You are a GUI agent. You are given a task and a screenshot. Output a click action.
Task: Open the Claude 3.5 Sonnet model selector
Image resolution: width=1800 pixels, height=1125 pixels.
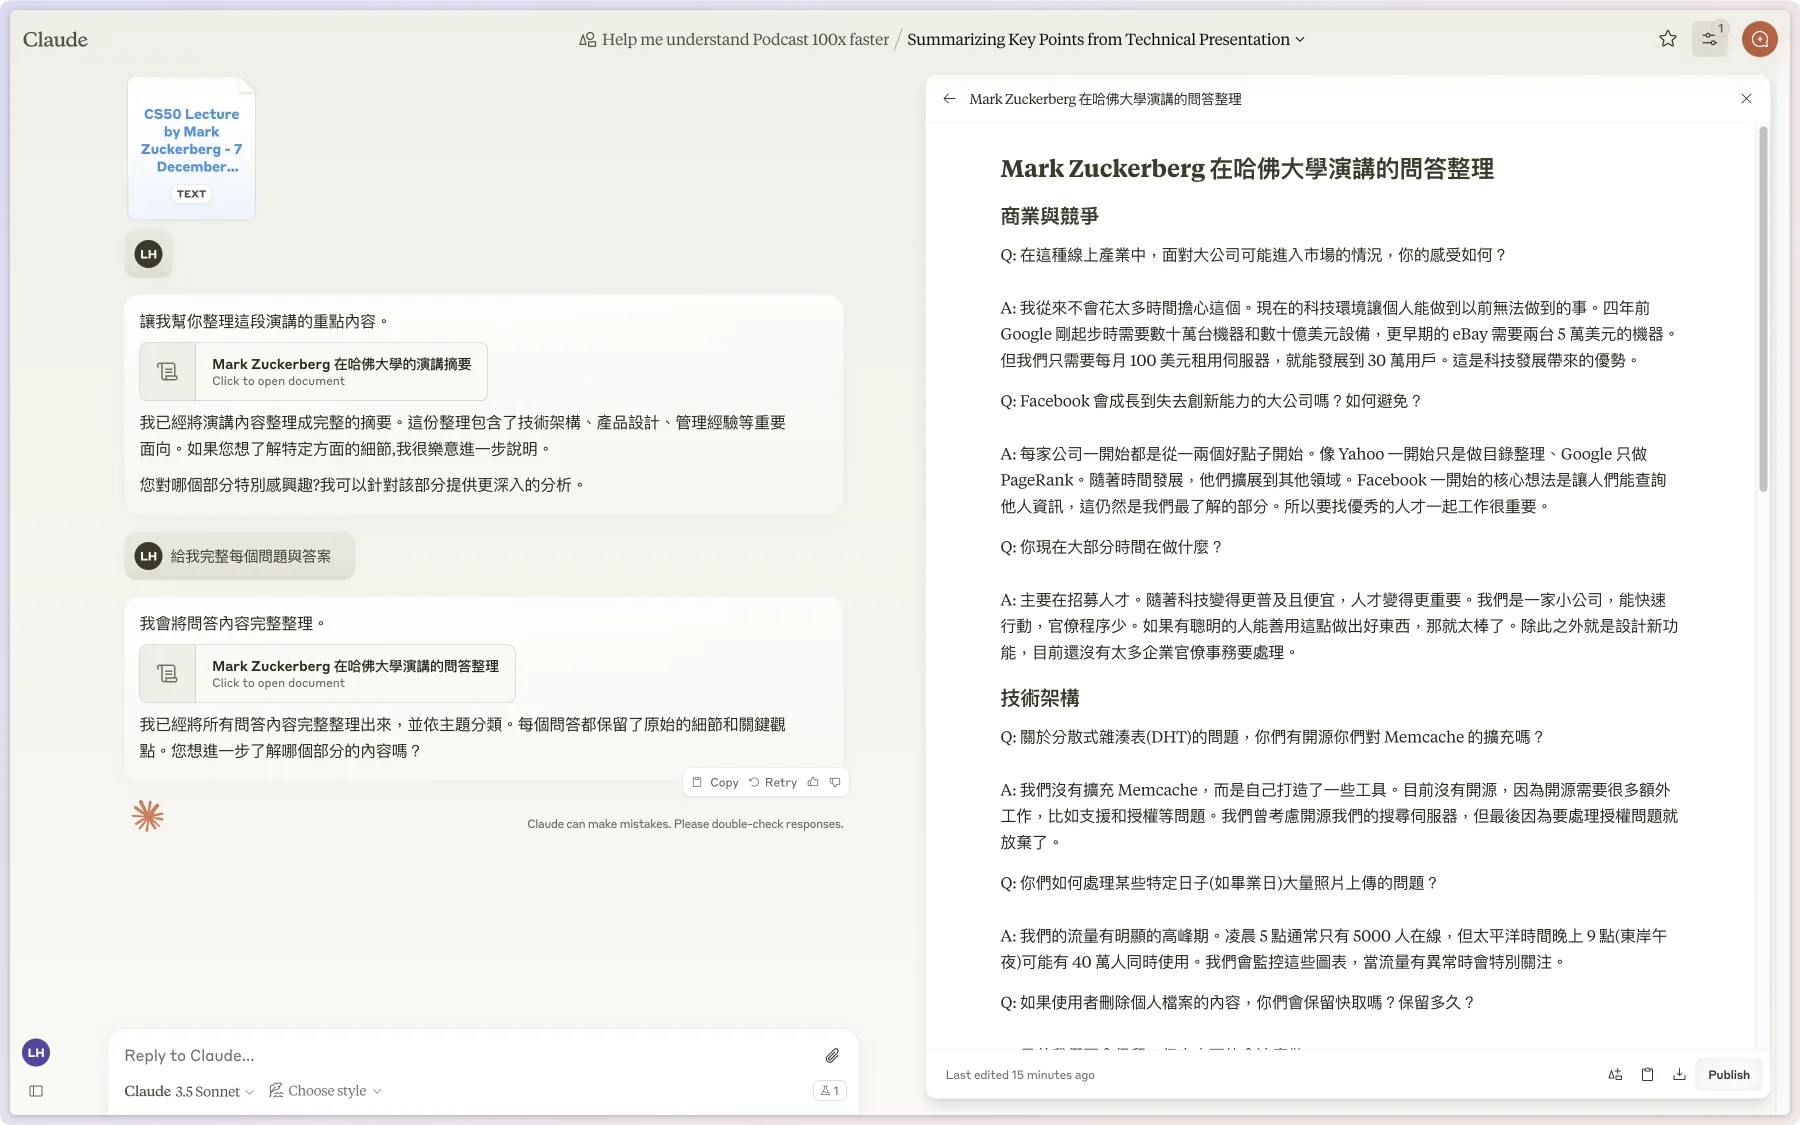tap(189, 1091)
